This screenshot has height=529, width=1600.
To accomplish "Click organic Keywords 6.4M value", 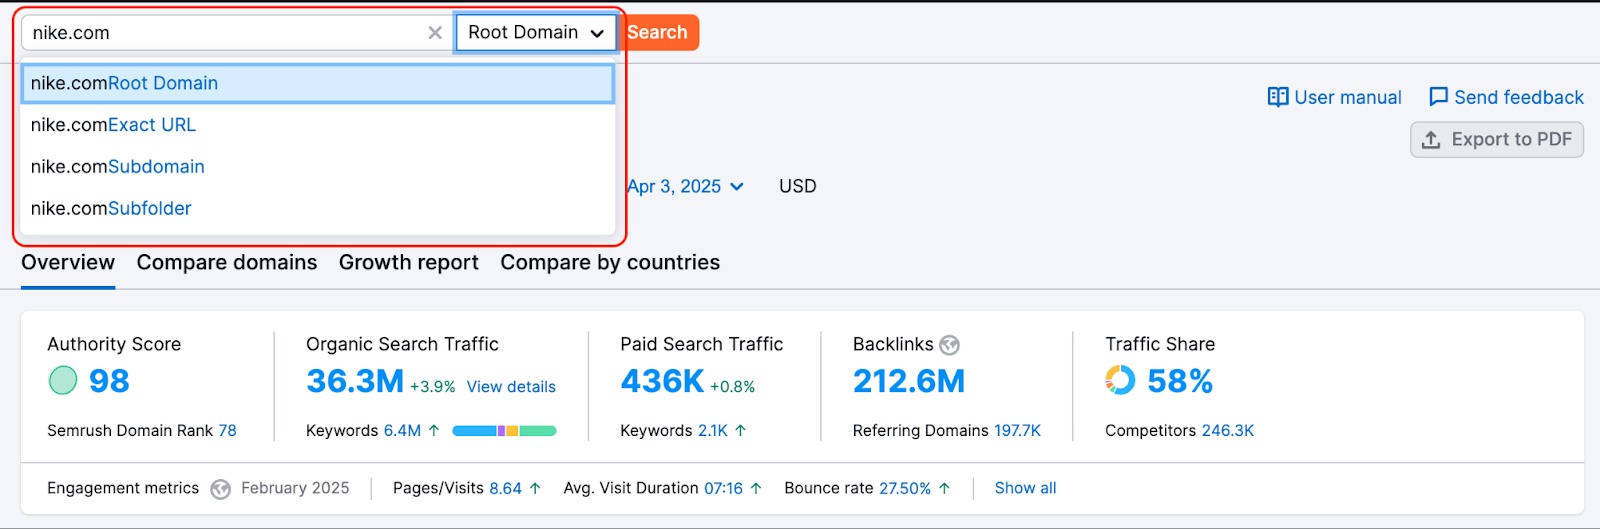I will pyautogui.click(x=402, y=431).
